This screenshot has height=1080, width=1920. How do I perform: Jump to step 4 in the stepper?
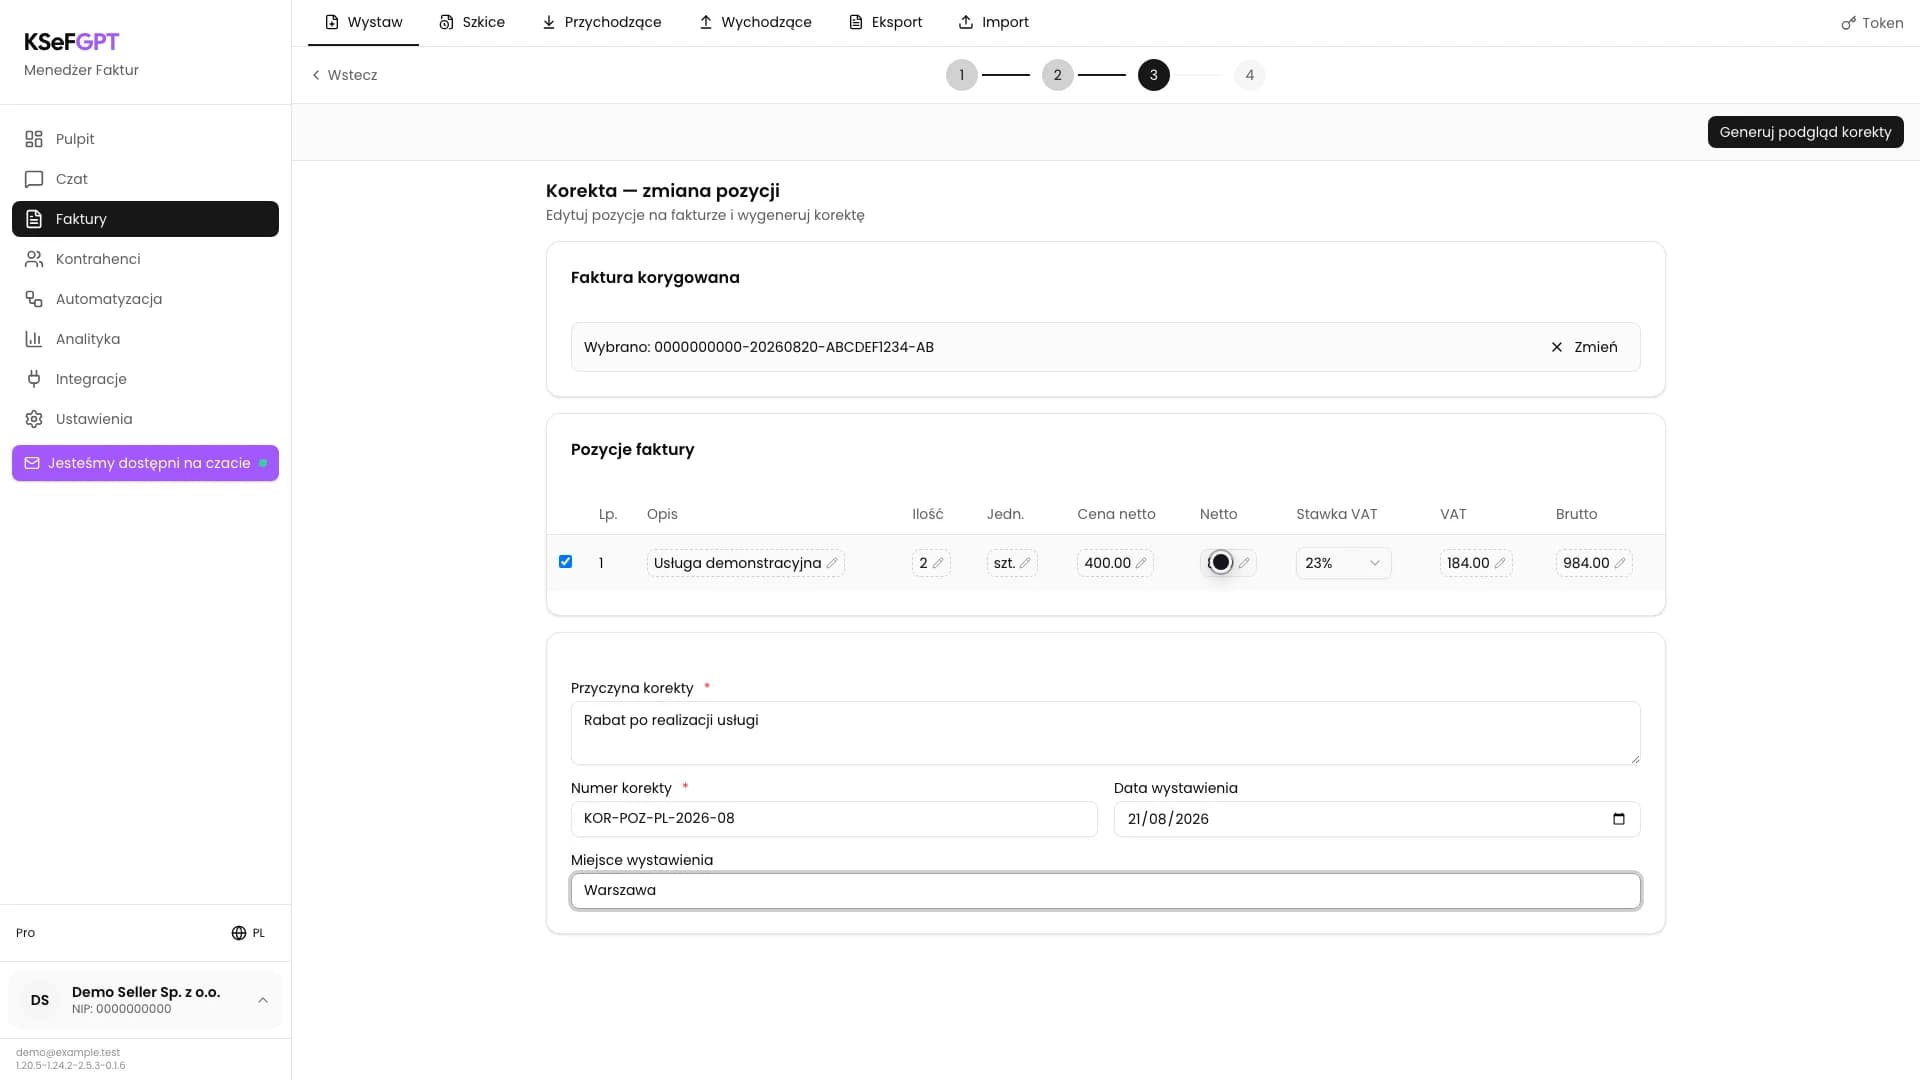pyautogui.click(x=1249, y=75)
